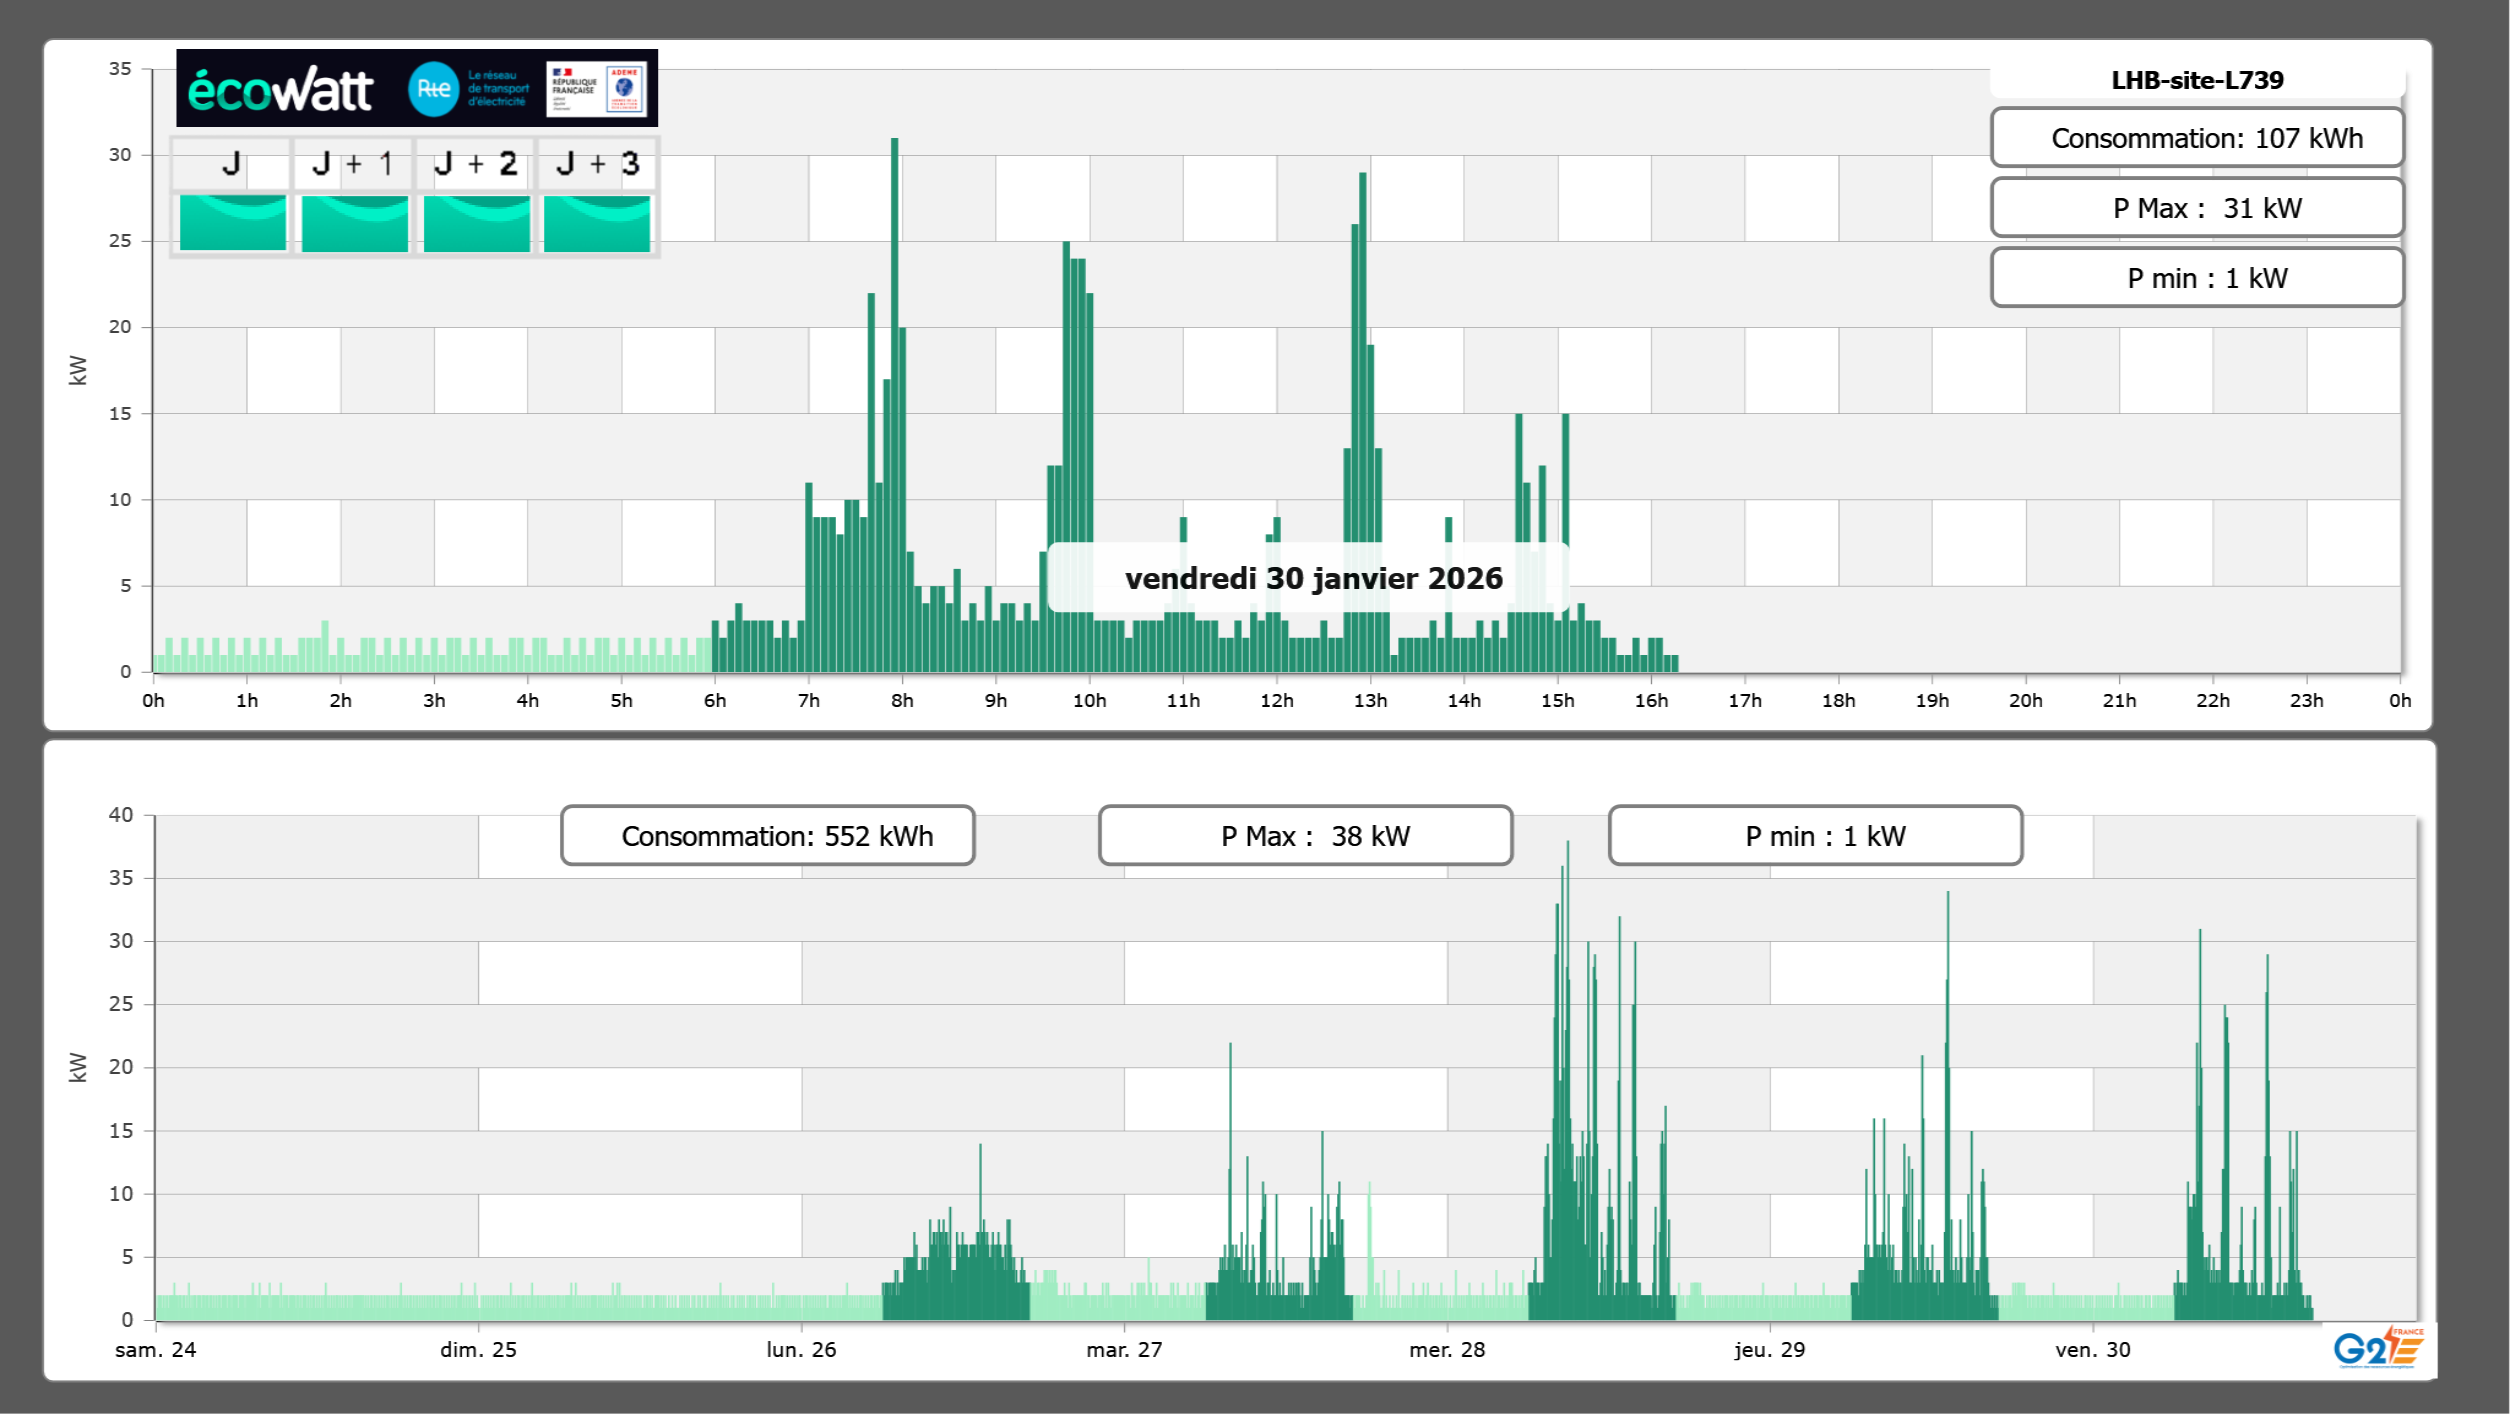Click the Consommation: 107 kWh box

pyautogui.click(x=2196, y=138)
